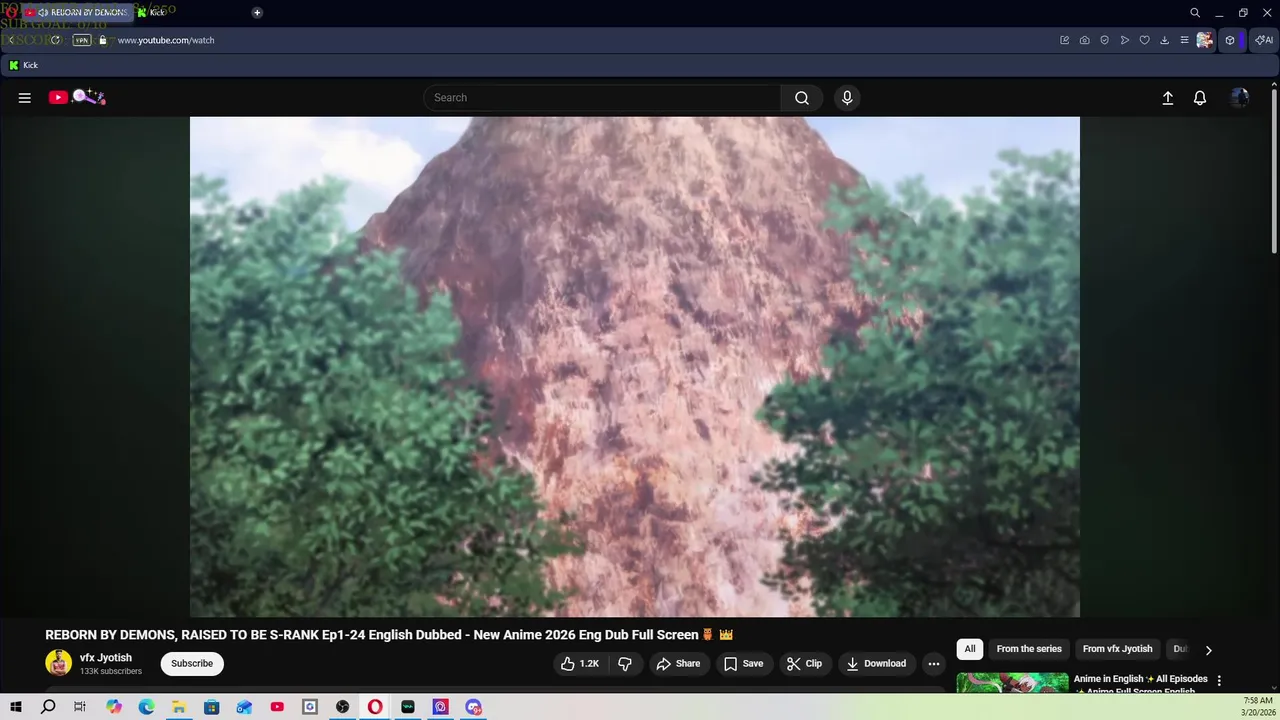1280x720 pixels.
Task: Open Task View on taskbar
Action: pyautogui.click(x=80, y=707)
